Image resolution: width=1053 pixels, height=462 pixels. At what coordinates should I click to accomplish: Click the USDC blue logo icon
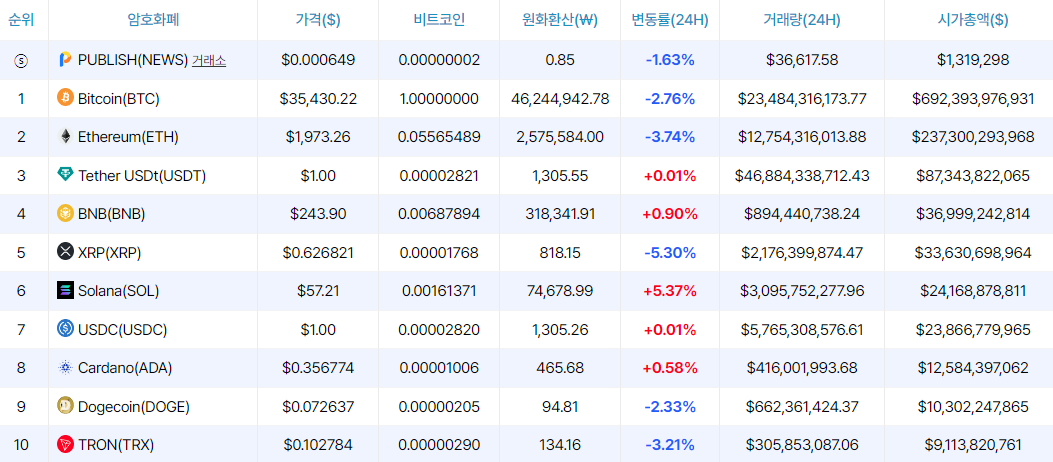point(65,329)
